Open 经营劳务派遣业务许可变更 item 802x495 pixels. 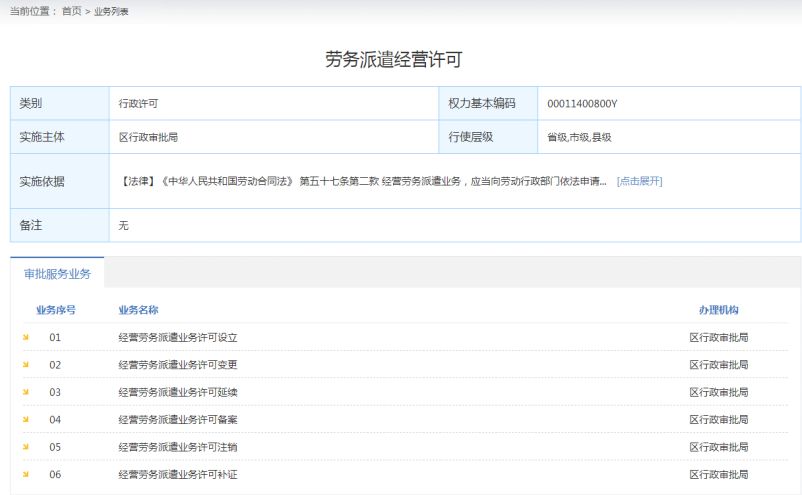tap(177, 365)
